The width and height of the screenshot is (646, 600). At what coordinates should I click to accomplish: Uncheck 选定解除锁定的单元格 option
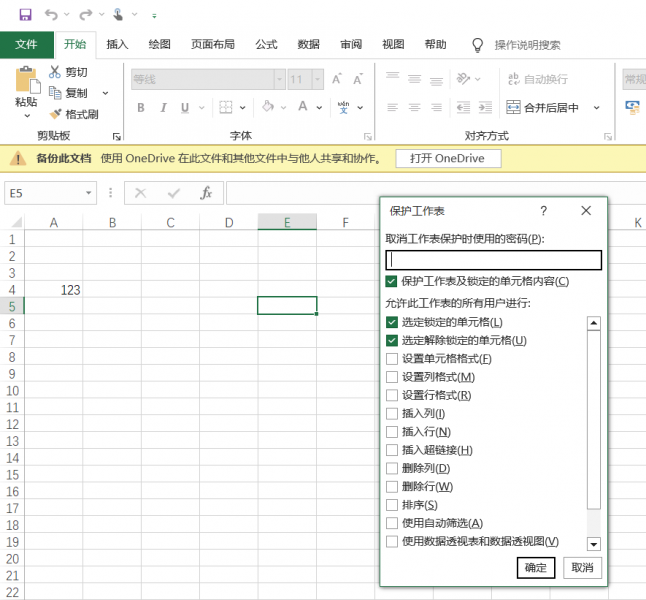pyautogui.click(x=392, y=340)
